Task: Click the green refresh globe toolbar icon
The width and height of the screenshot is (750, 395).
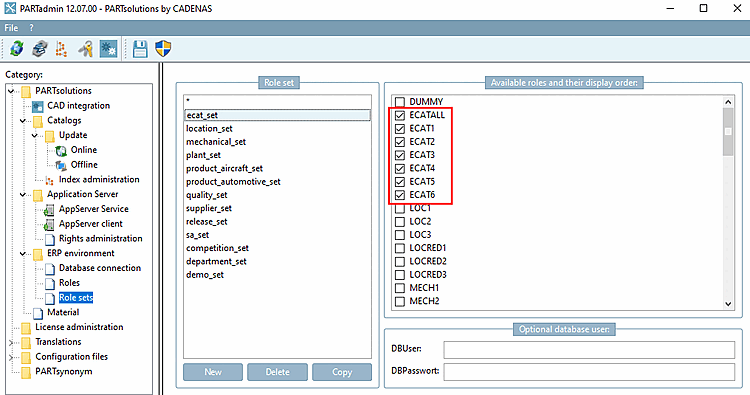Action: click(x=17, y=48)
